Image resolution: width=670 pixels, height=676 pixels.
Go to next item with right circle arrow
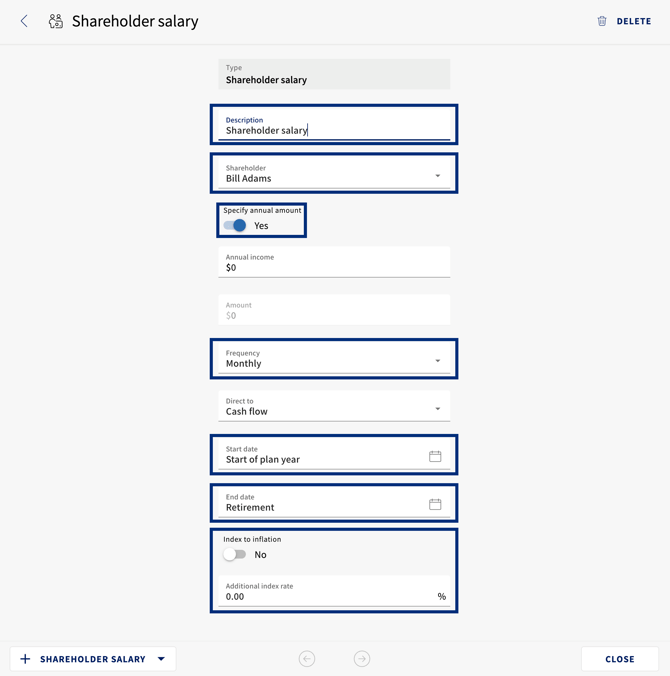tap(362, 659)
